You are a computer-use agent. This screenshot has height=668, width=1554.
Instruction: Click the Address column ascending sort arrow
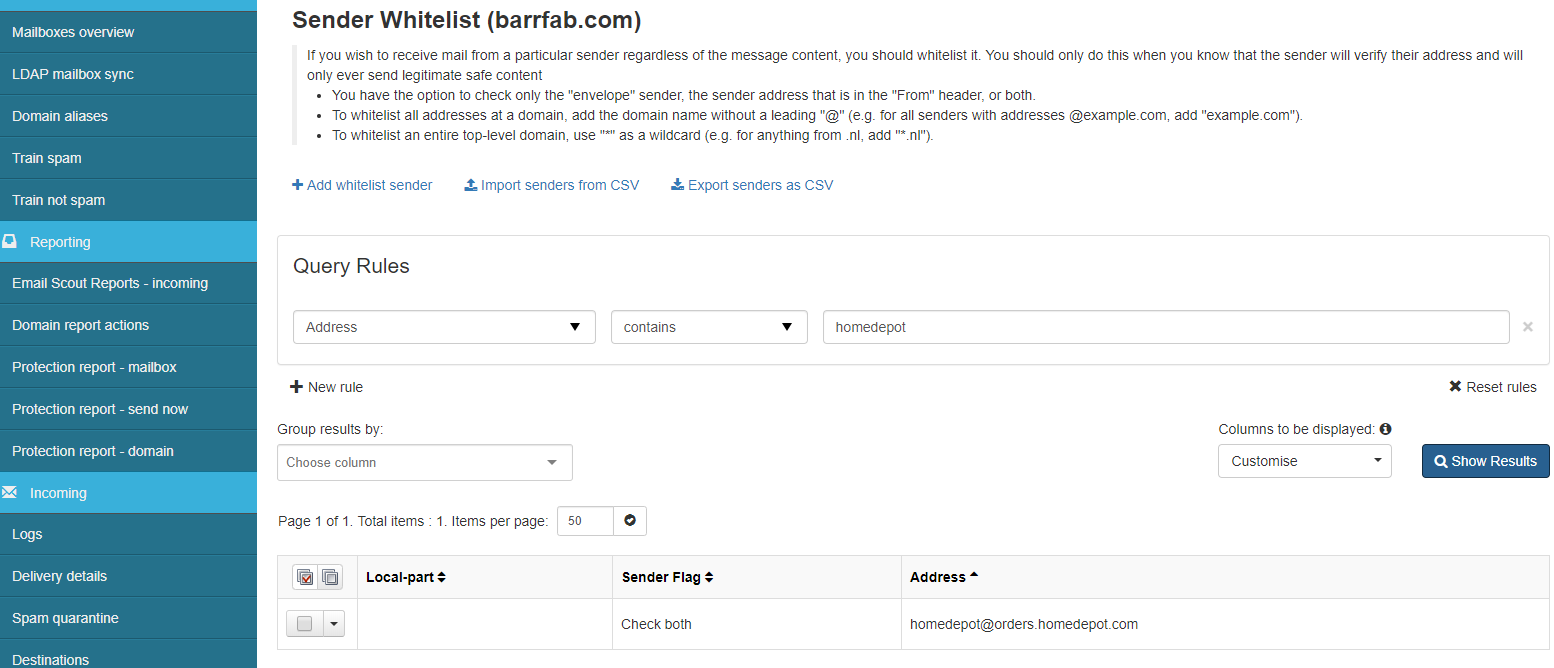[x=974, y=576]
